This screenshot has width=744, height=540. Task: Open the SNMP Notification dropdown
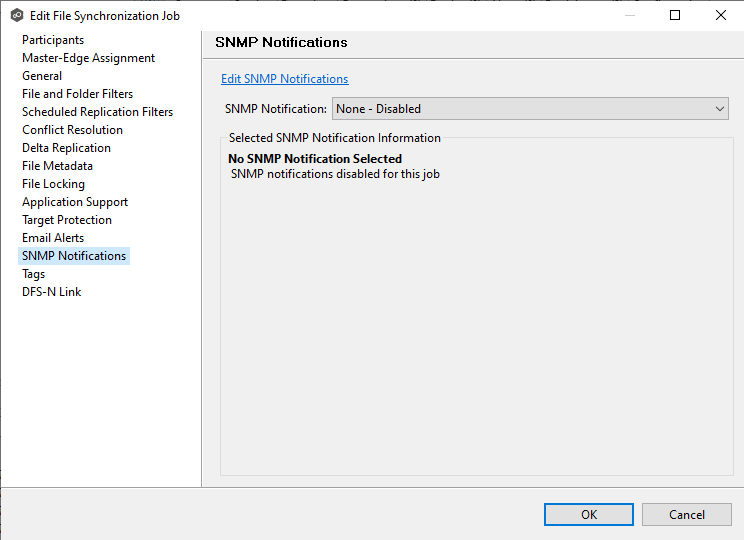point(530,109)
